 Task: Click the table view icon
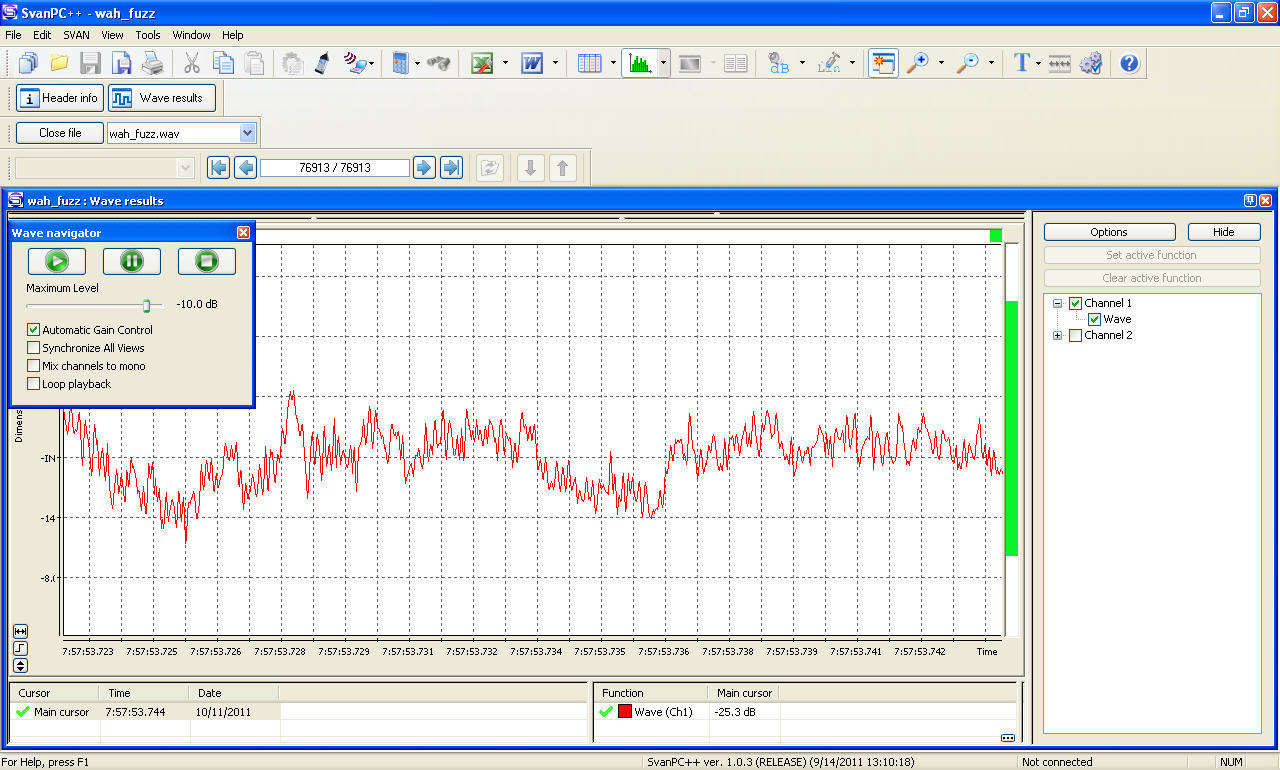click(x=589, y=63)
